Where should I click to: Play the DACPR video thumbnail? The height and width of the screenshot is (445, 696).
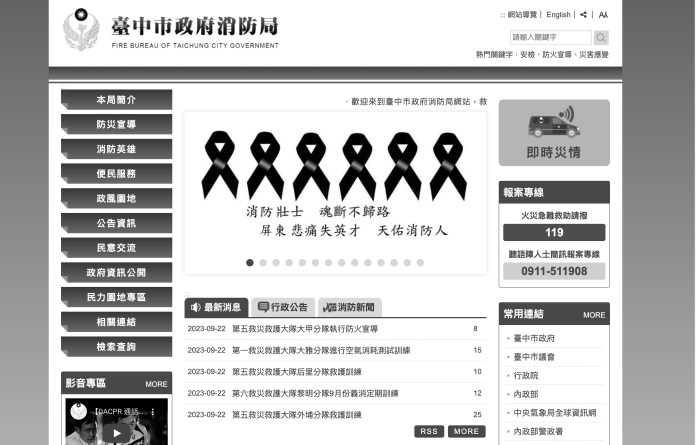click(117, 433)
